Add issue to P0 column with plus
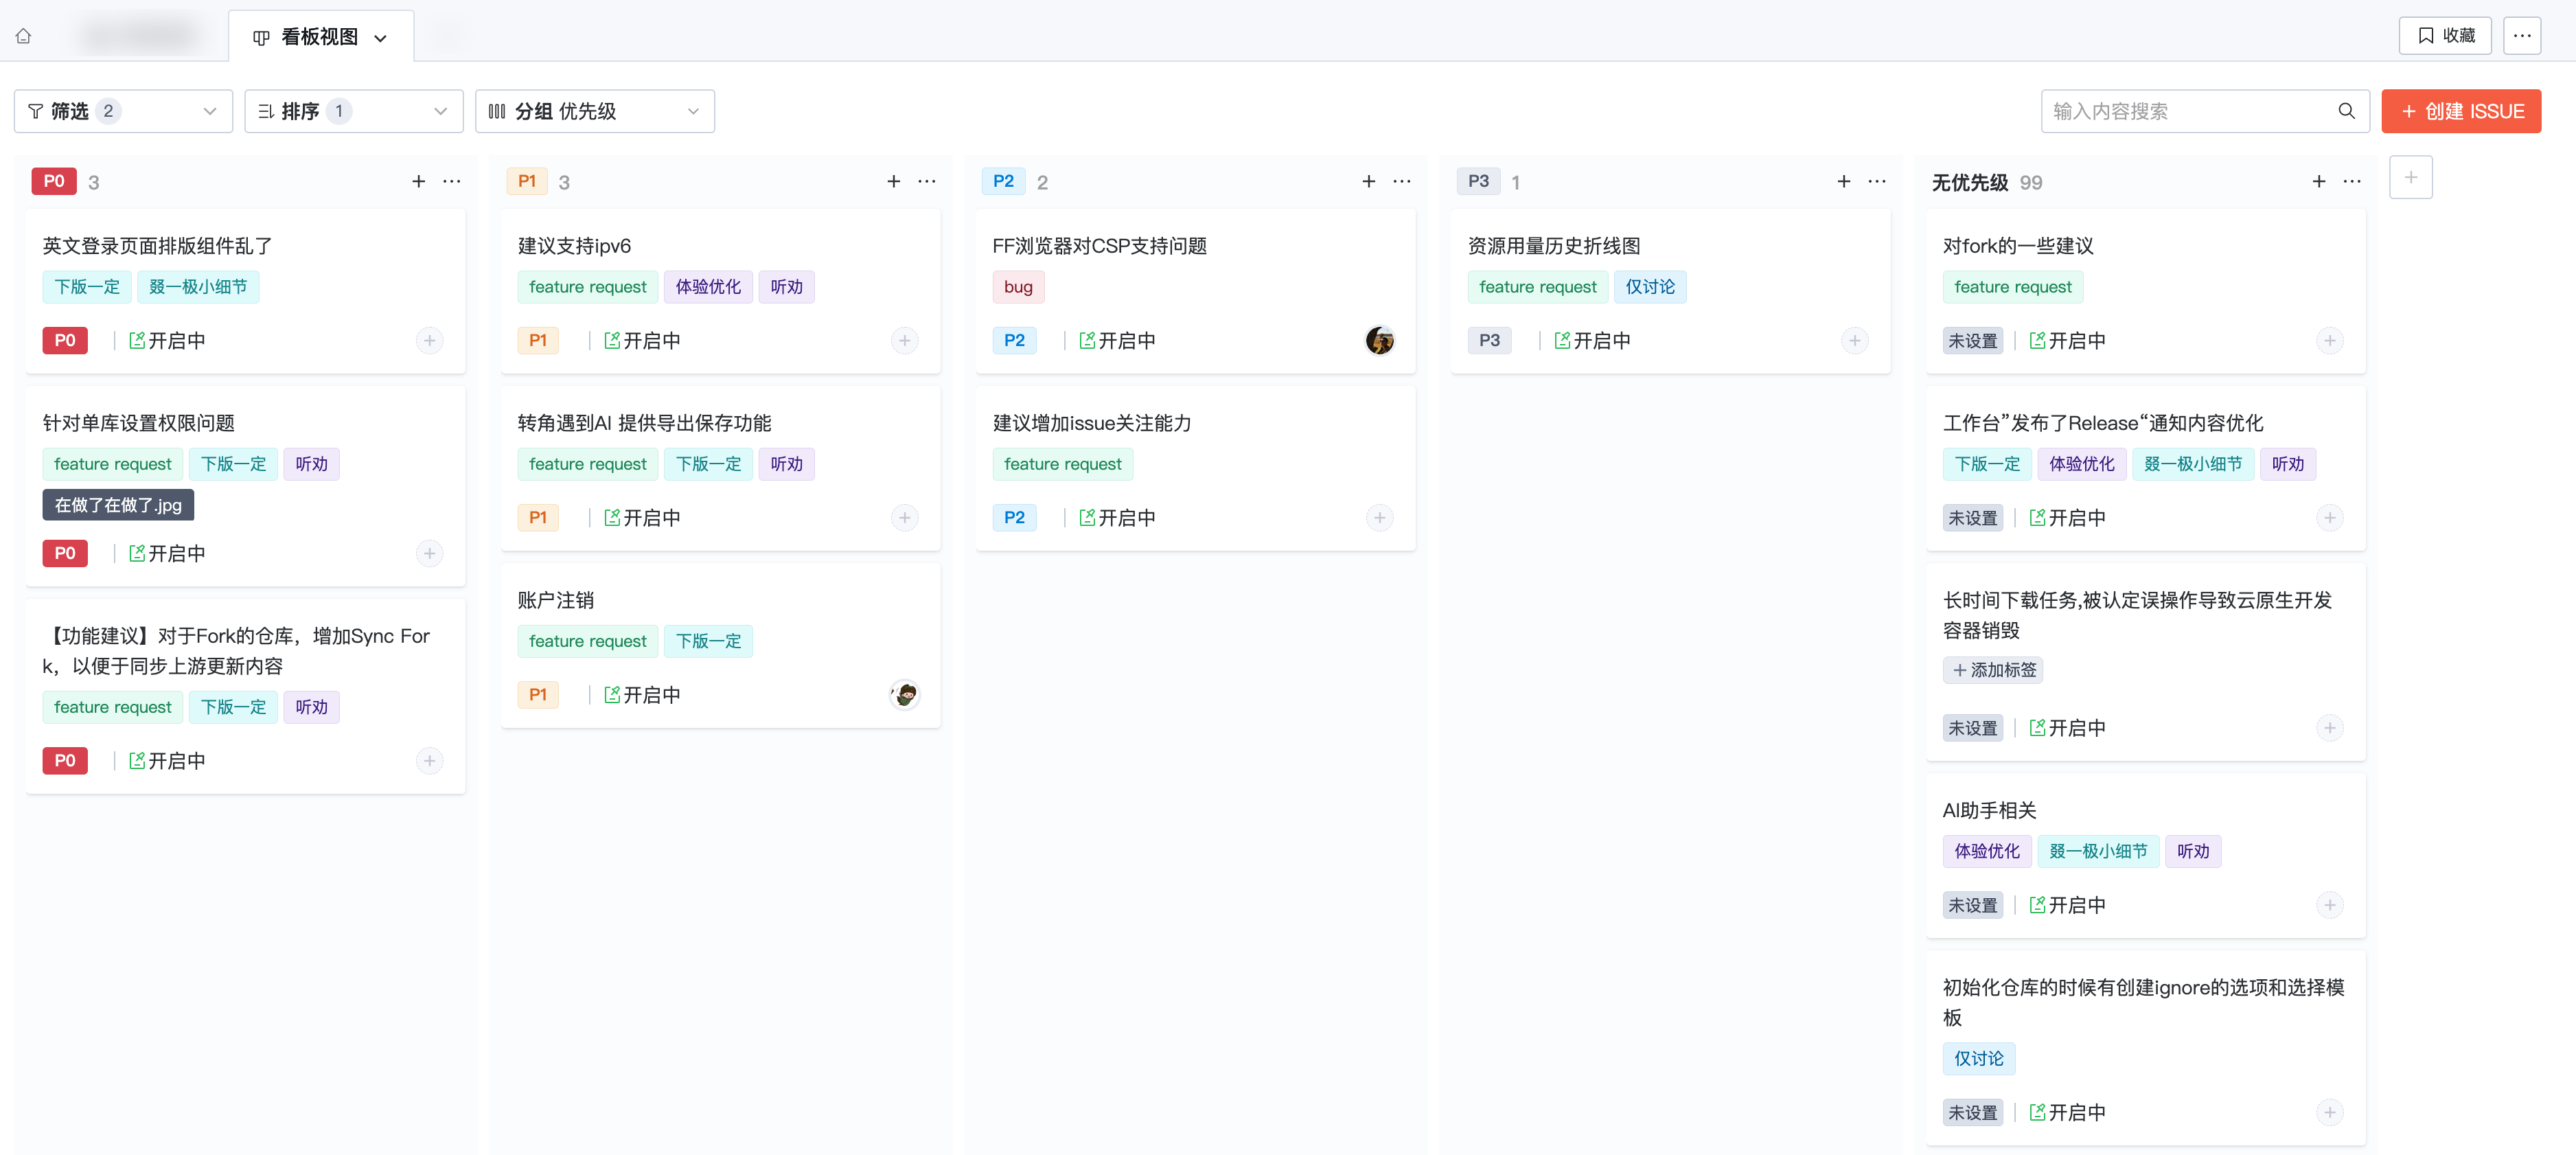The image size is (2576, 1155). point(419,181)
